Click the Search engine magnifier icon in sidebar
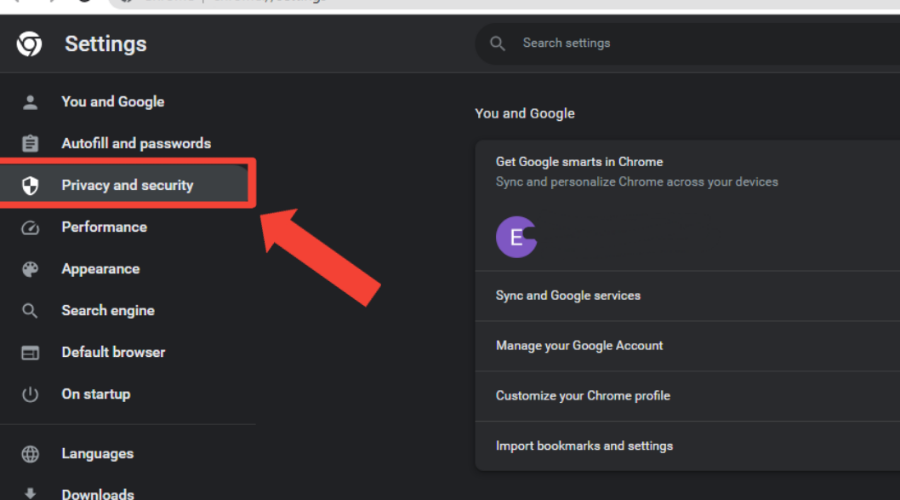Screen dimensions: 900x500 30,311
